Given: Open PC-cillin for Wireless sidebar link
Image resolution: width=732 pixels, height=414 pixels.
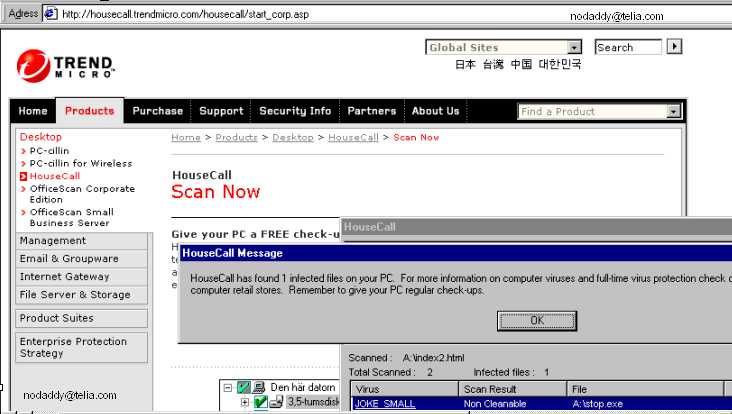Looking at the screenshot, I should [x=81, y=163].
